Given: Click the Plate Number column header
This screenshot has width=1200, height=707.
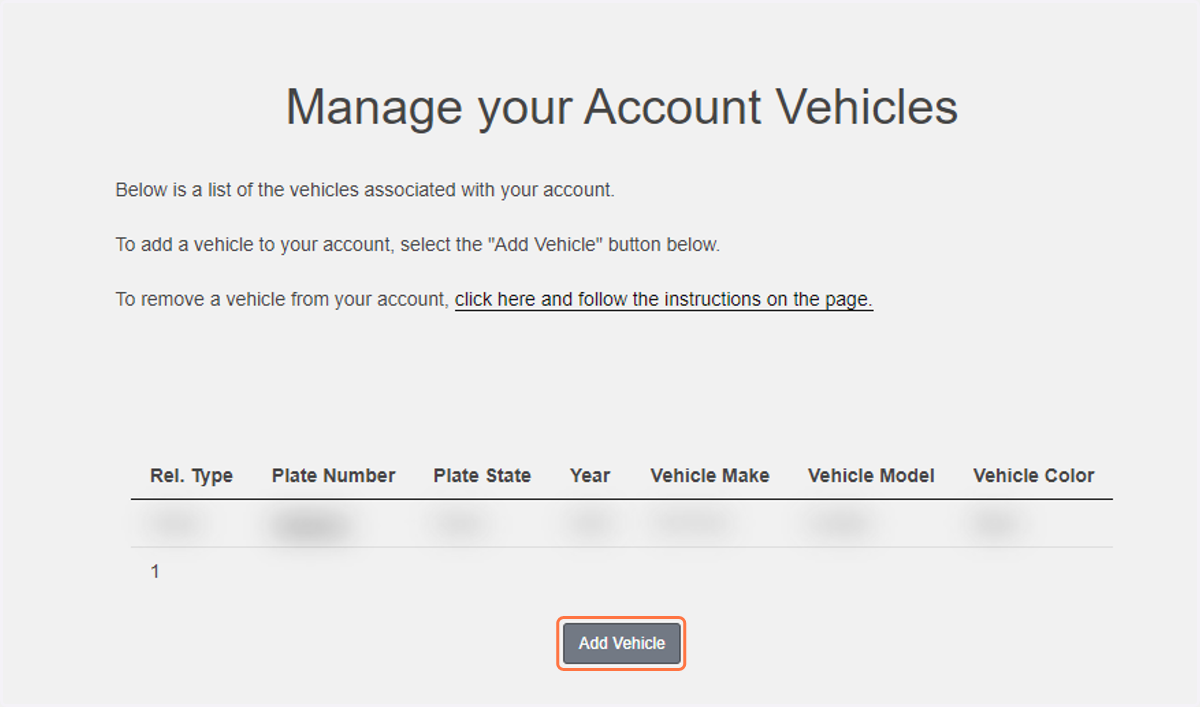Looking at the screenshot, I should pos(333,476).
